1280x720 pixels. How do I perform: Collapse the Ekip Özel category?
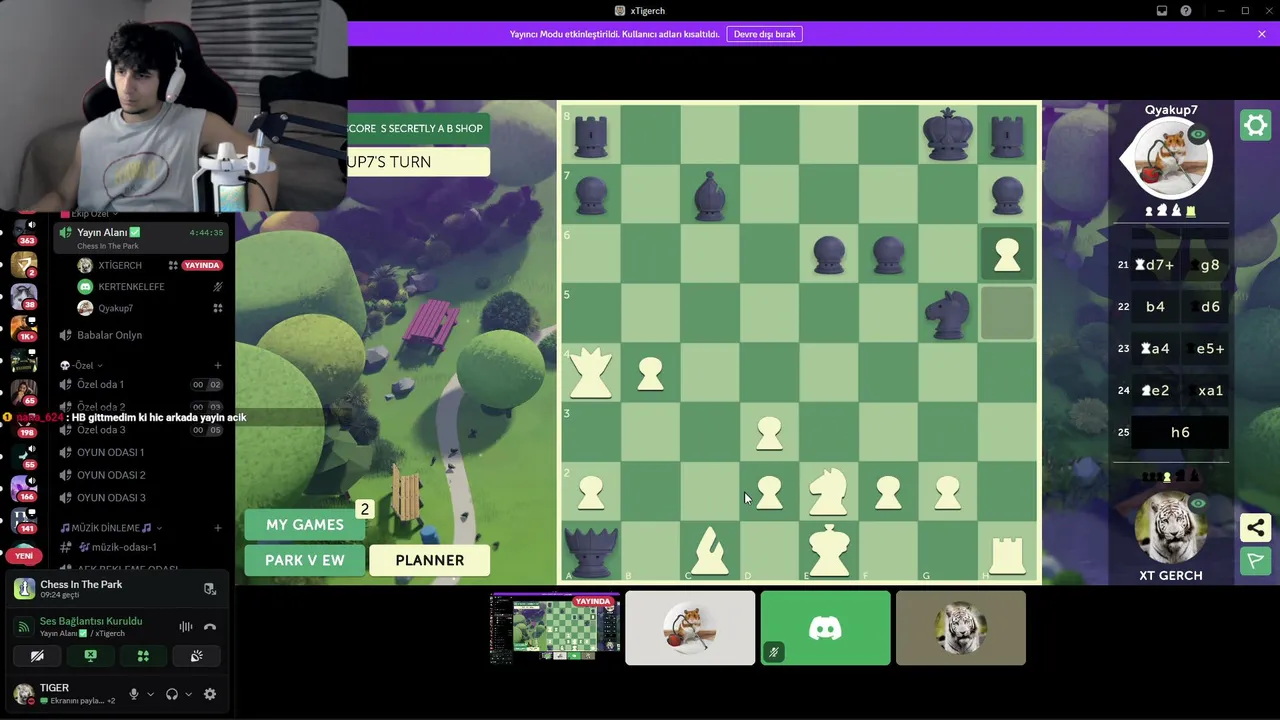point(88,214)
